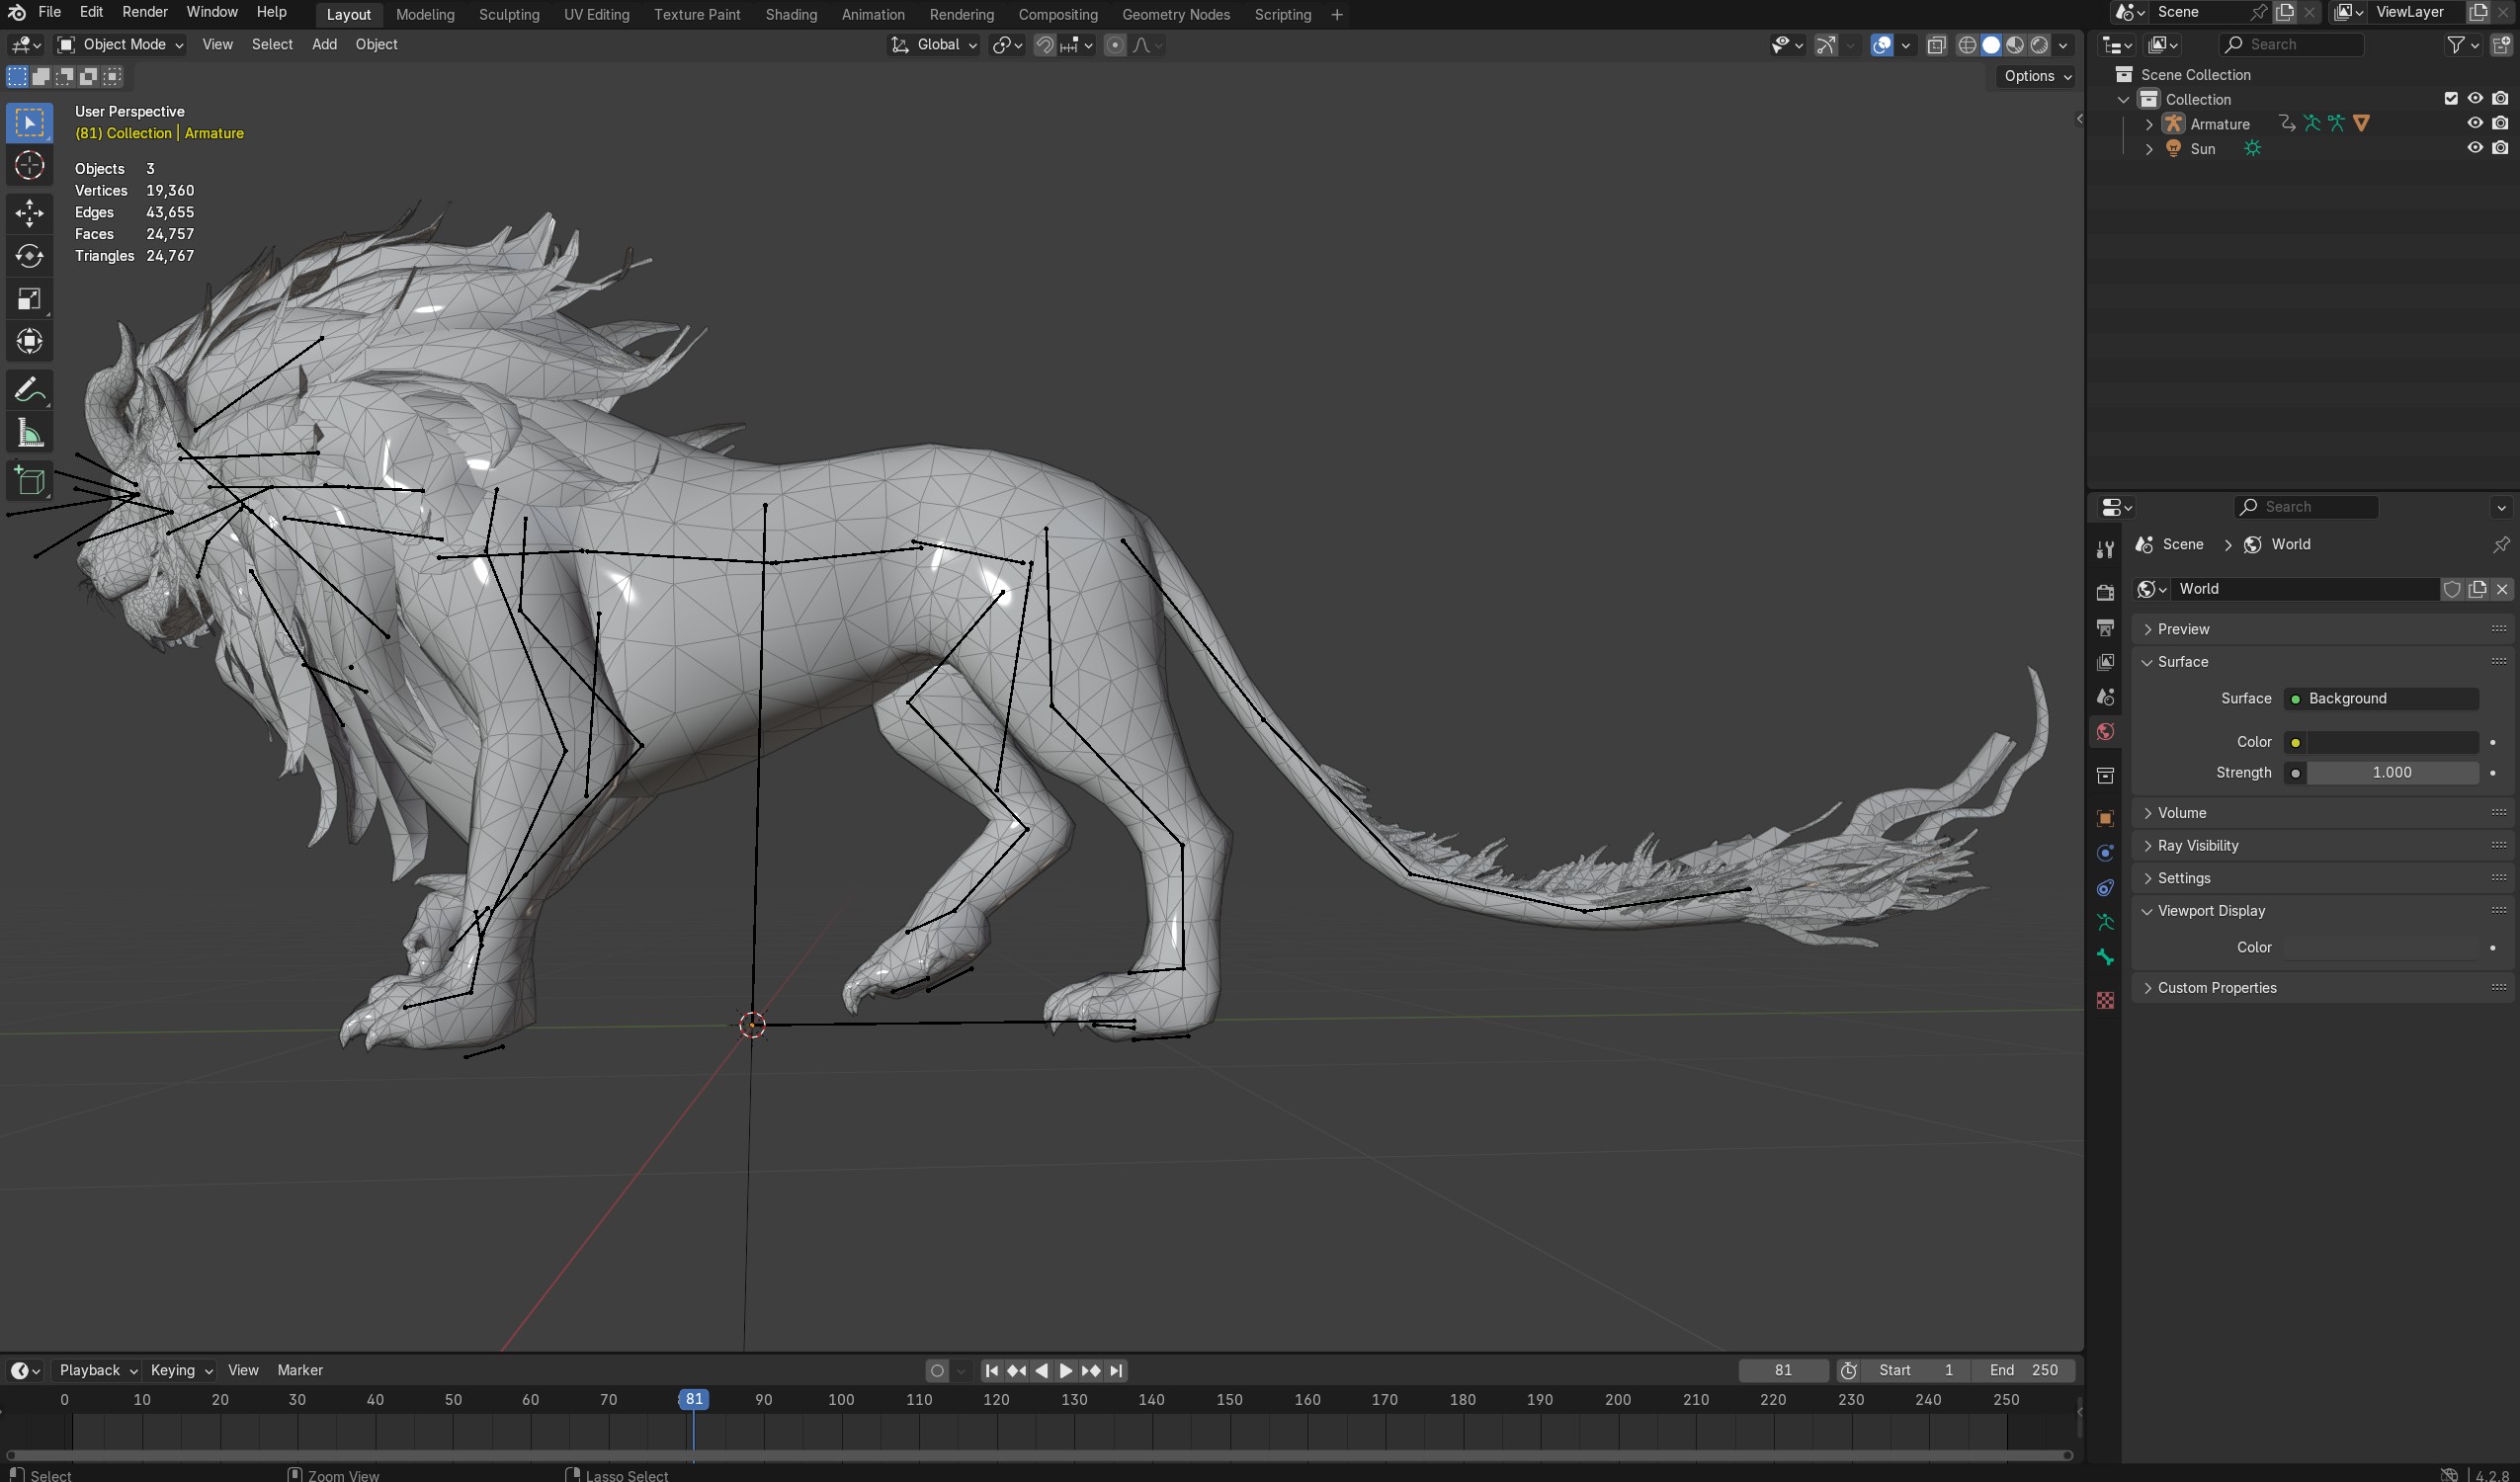Hide the Armature in viewport
Screen dimensions: 2520x1482
(x=2474, y=123)
